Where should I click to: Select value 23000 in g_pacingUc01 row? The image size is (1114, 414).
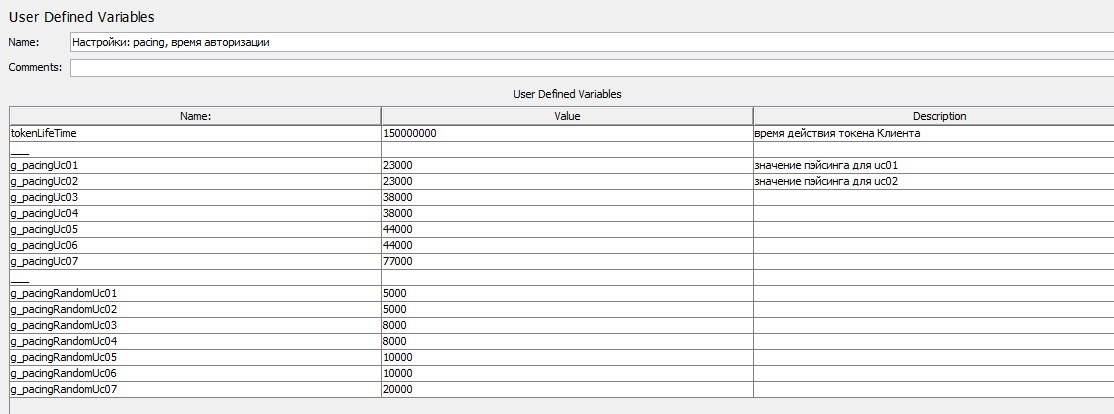(567, 165)
